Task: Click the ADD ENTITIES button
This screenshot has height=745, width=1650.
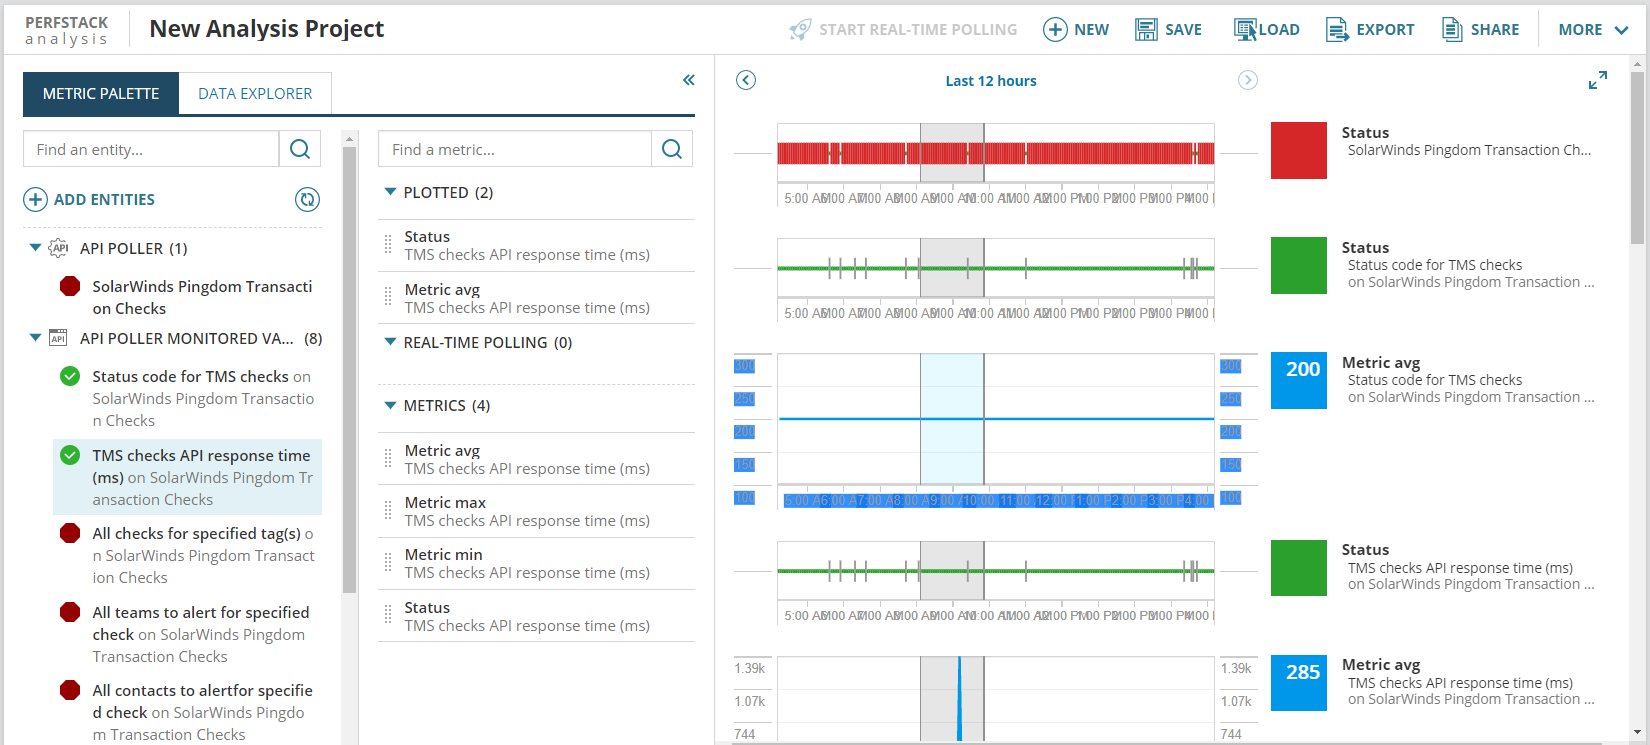Action: (90, 199)
